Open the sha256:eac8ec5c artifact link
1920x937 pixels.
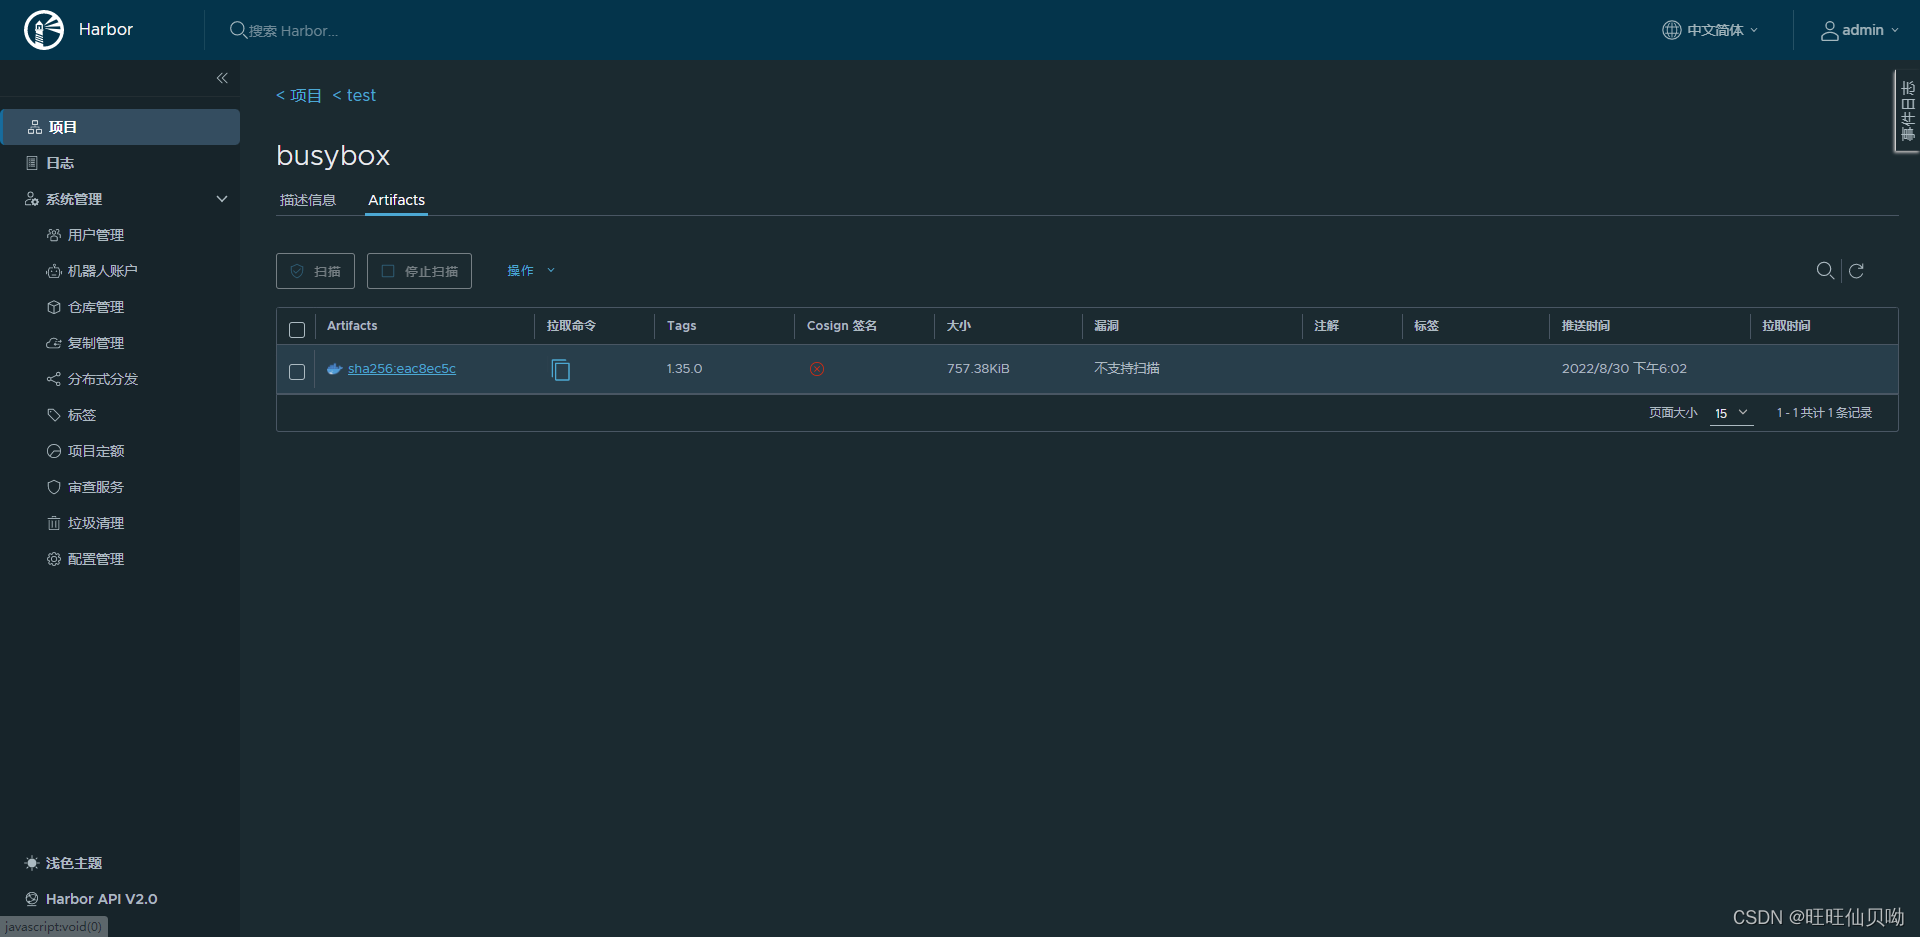pos(402,369)
